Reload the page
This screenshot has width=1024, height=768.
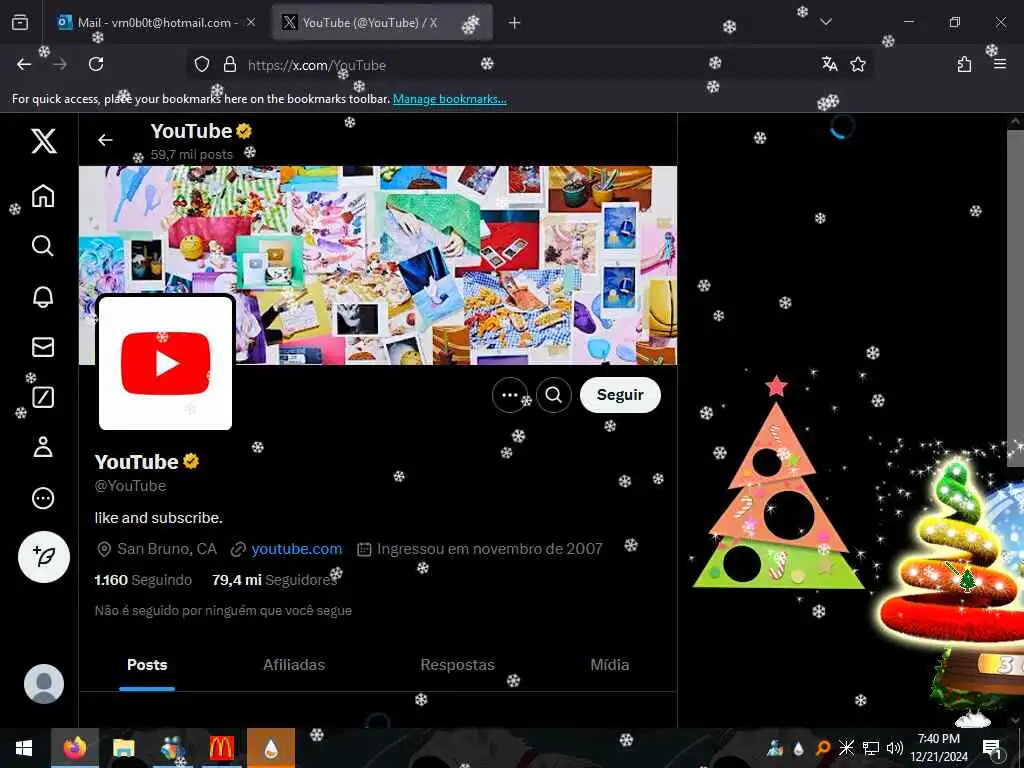(96, 64)
